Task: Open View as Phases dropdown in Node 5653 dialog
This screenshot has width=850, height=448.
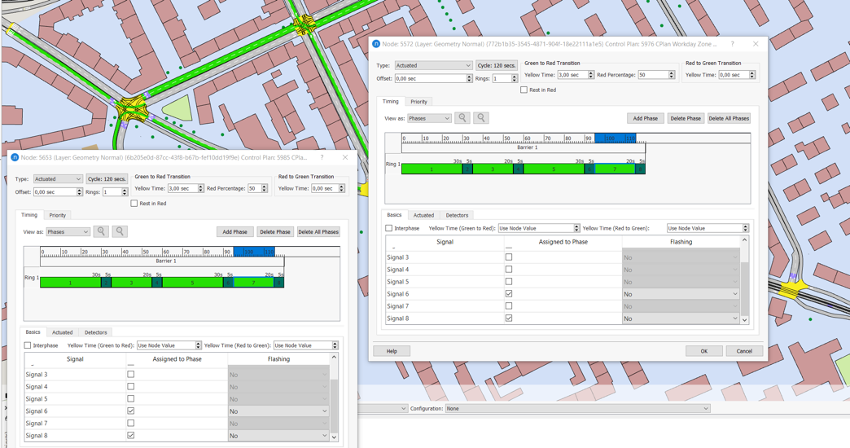Action: pos(67,232)
